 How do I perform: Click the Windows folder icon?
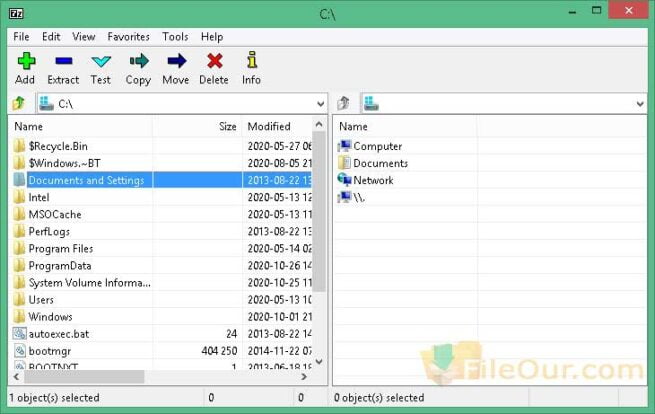(19, 317)
